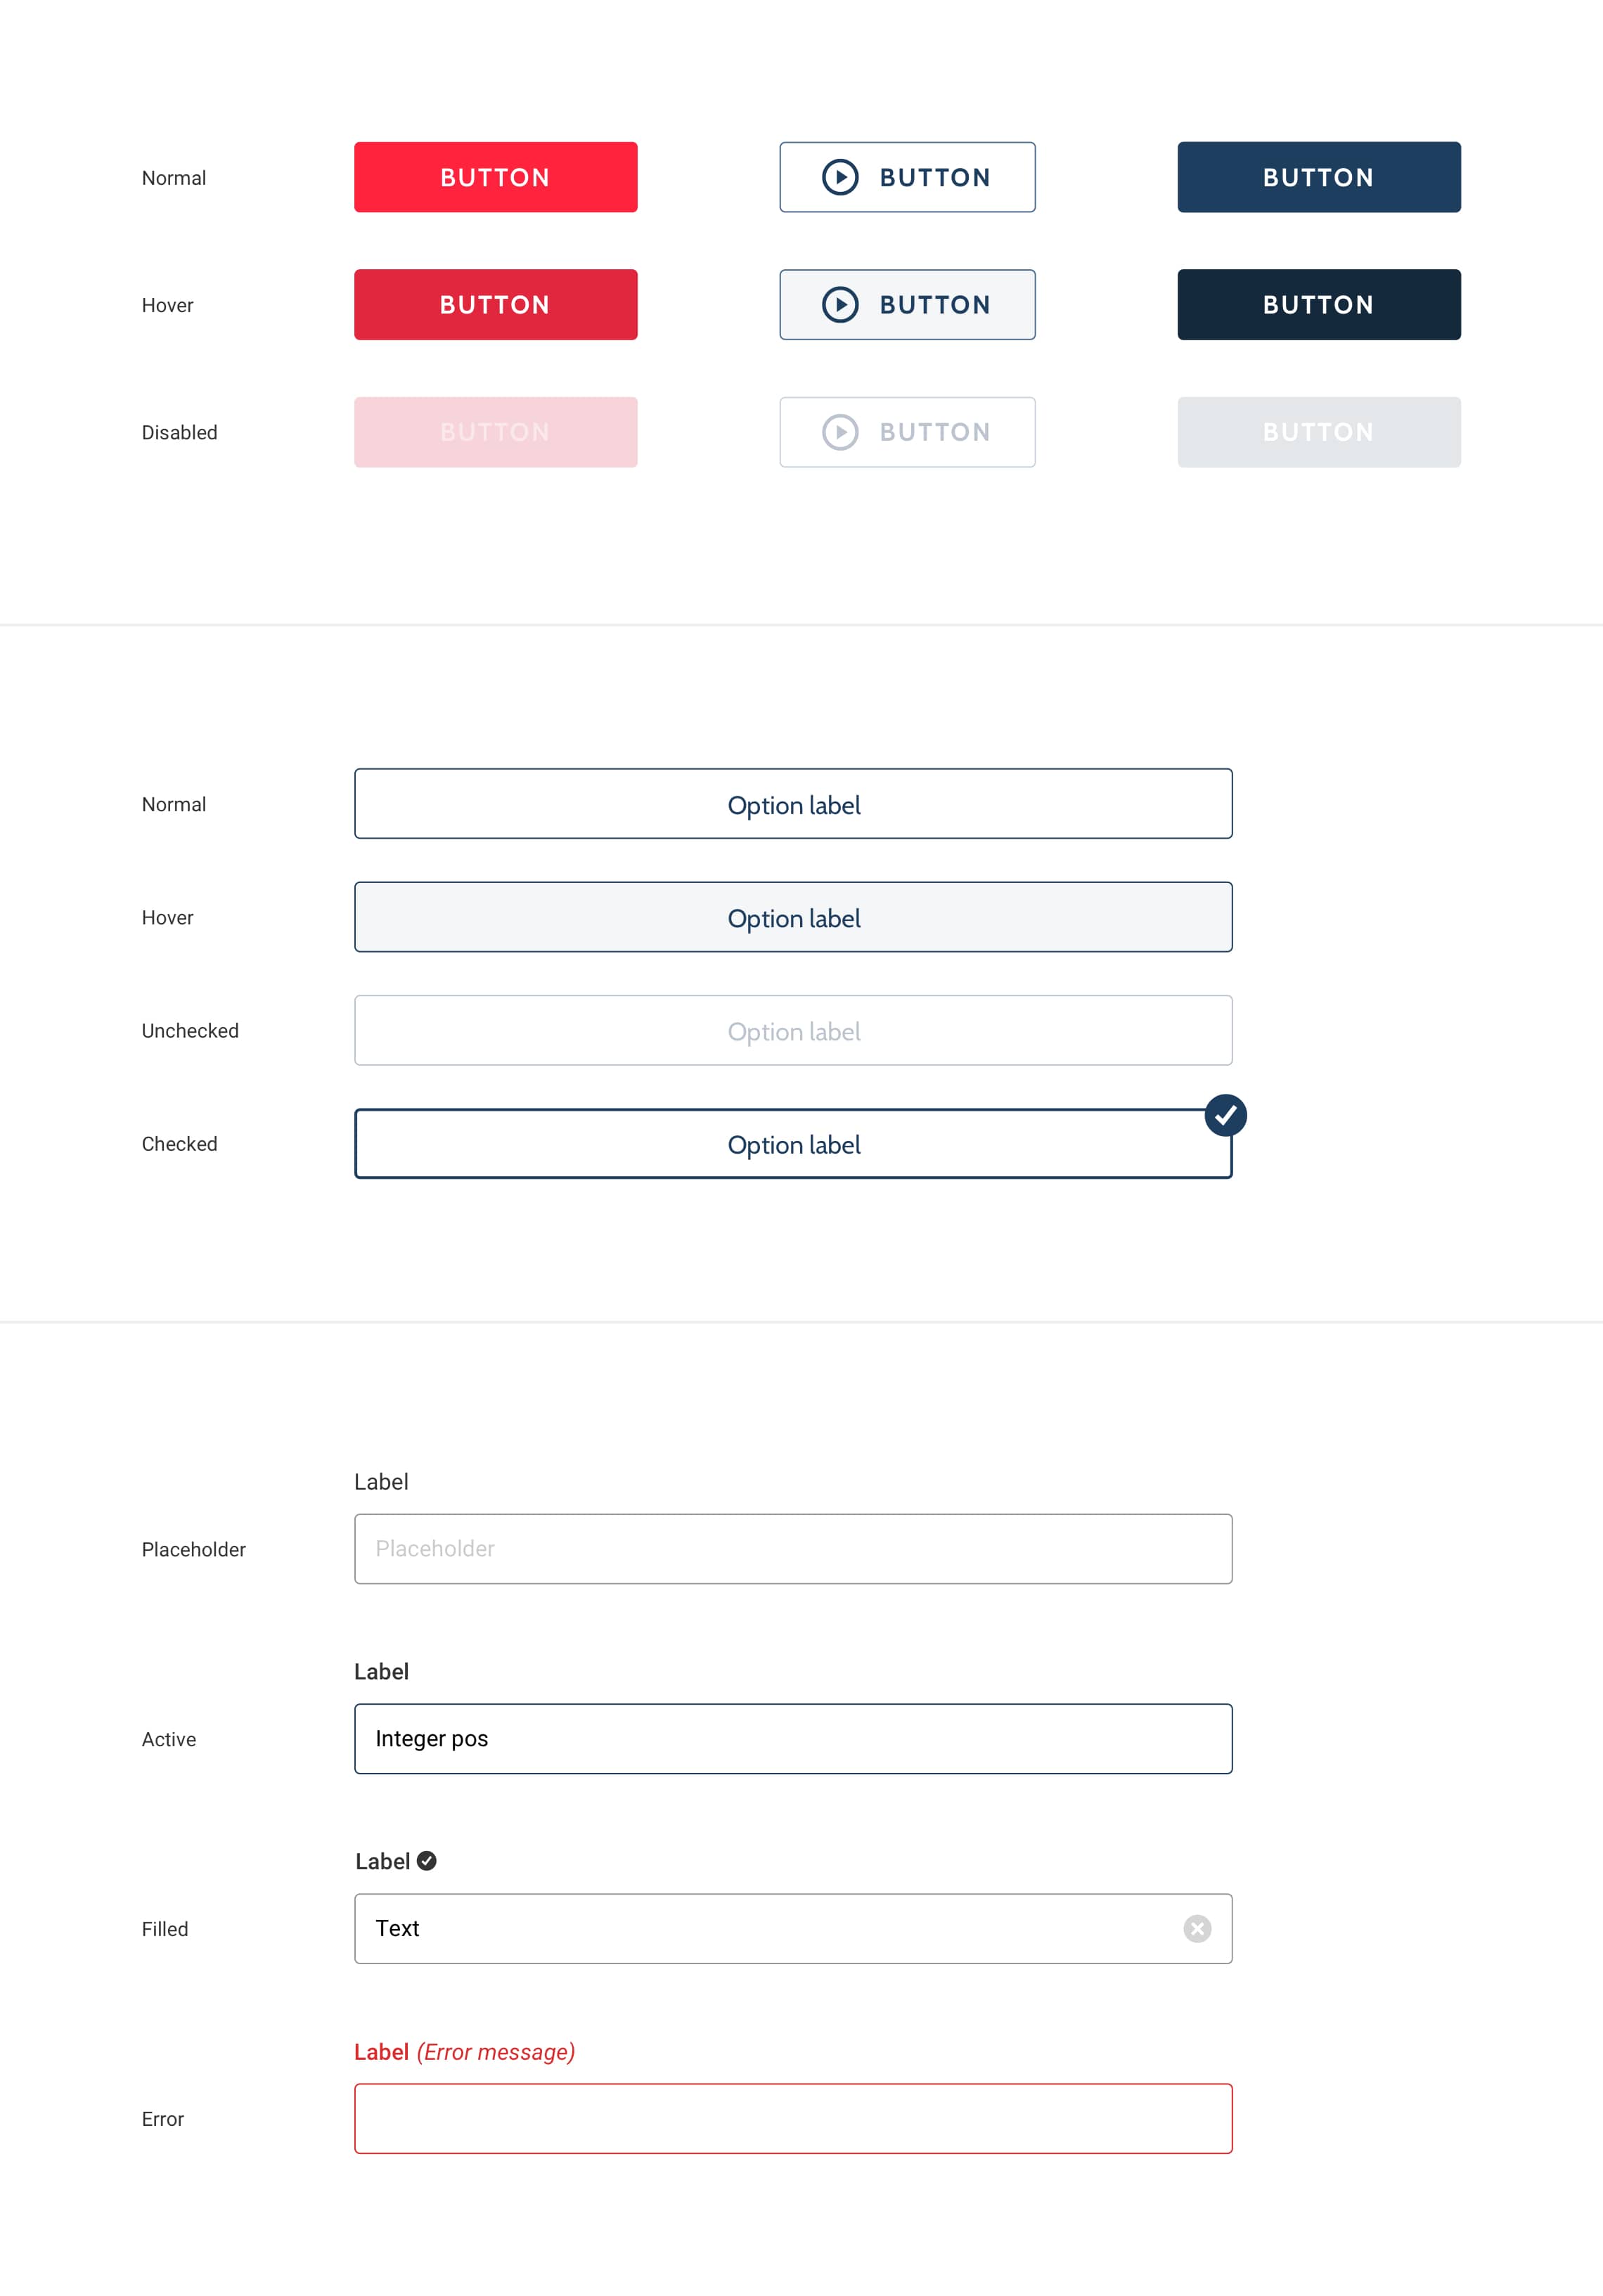Image resolution: width=1603 pixels, height=2296 pixels.
Task: Clear the filled Text field using X icon
Action: (1197, 1929)
